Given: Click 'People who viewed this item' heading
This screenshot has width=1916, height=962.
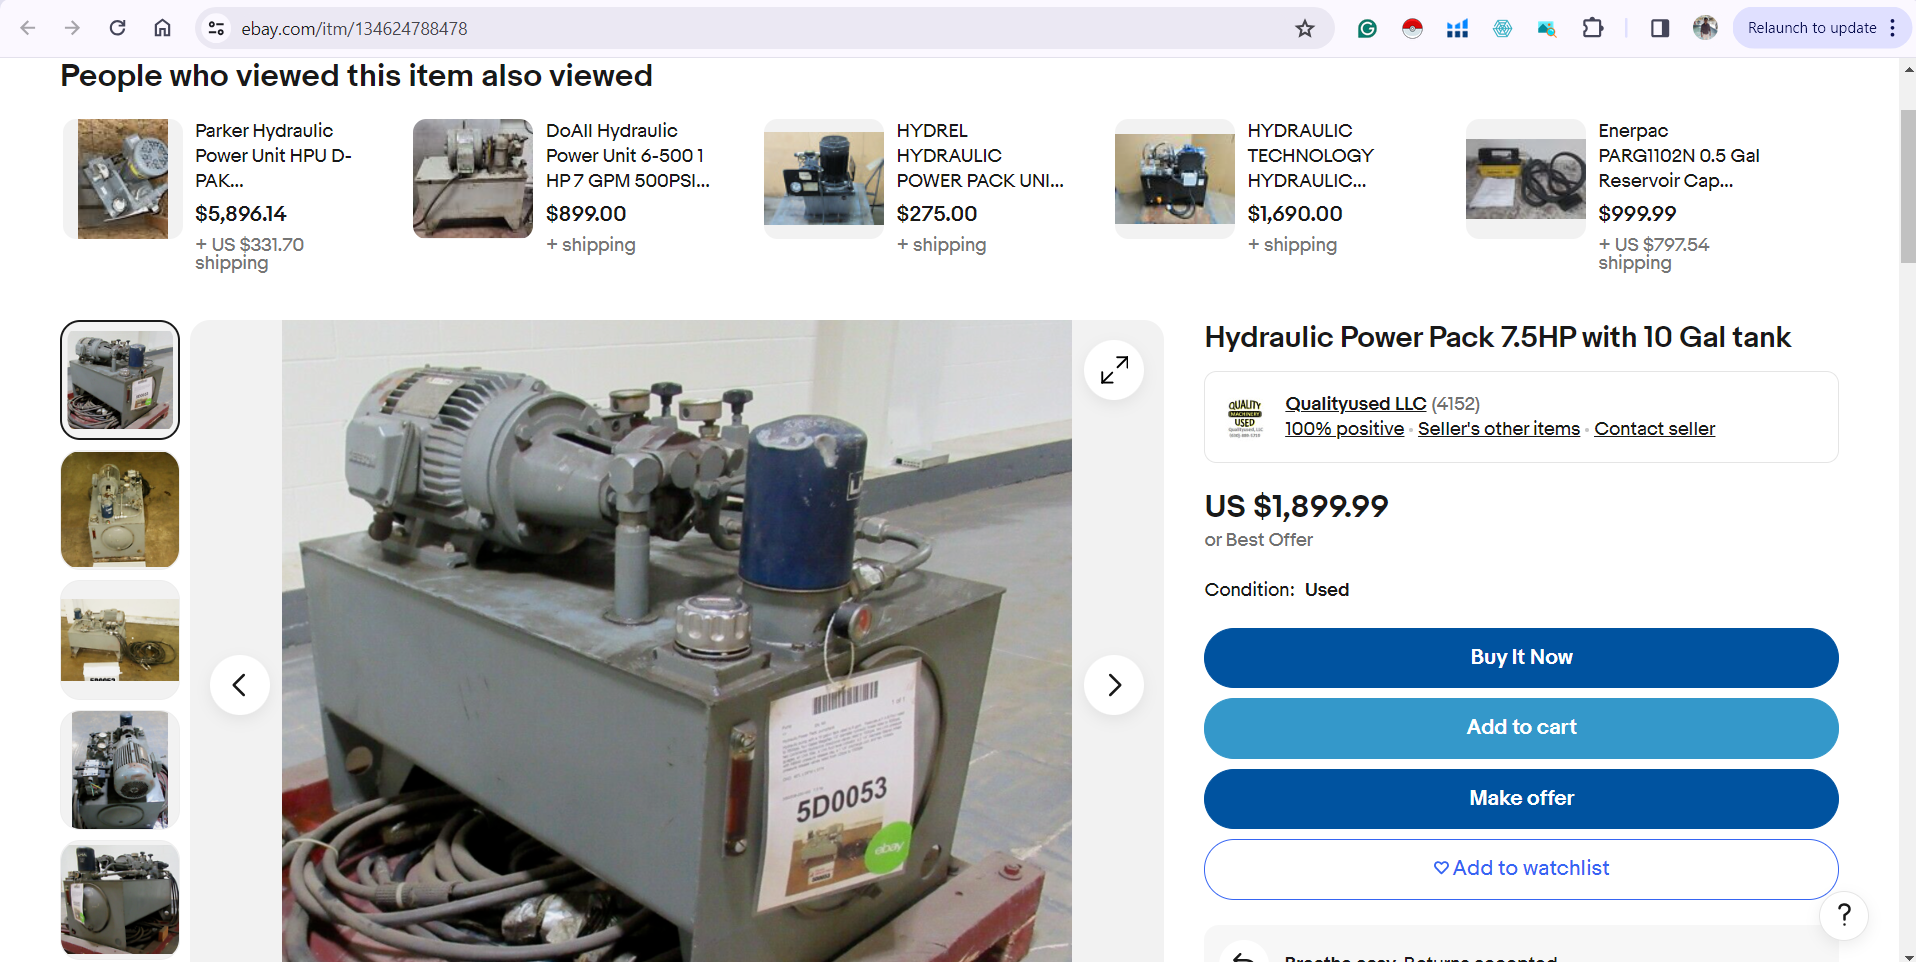Looking at the screenshot, I should click(x=356, y=76).
